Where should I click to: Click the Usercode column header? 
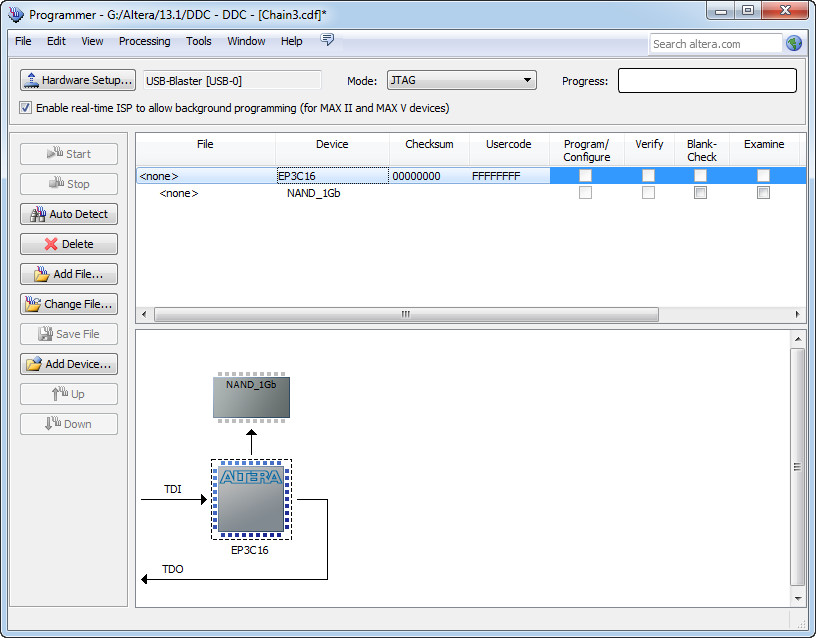509,150
